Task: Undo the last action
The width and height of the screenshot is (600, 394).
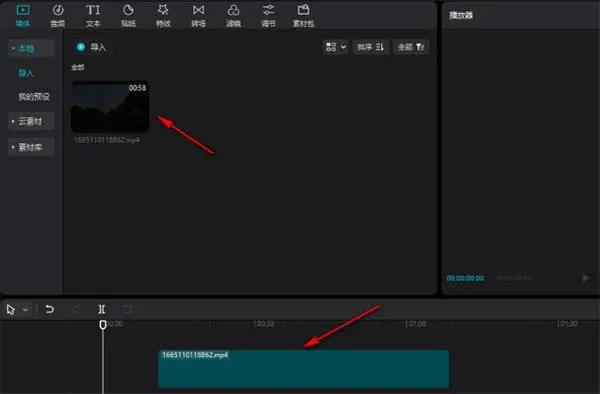Action: point(49,309)
